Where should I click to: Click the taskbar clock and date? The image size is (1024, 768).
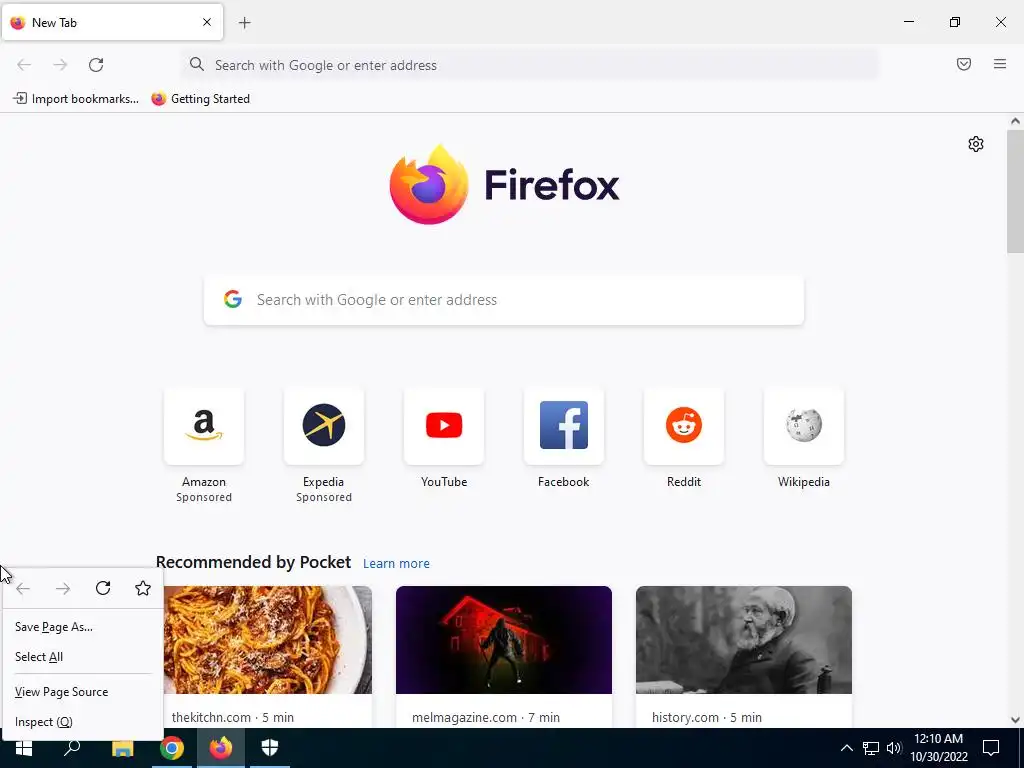(938, 748)
